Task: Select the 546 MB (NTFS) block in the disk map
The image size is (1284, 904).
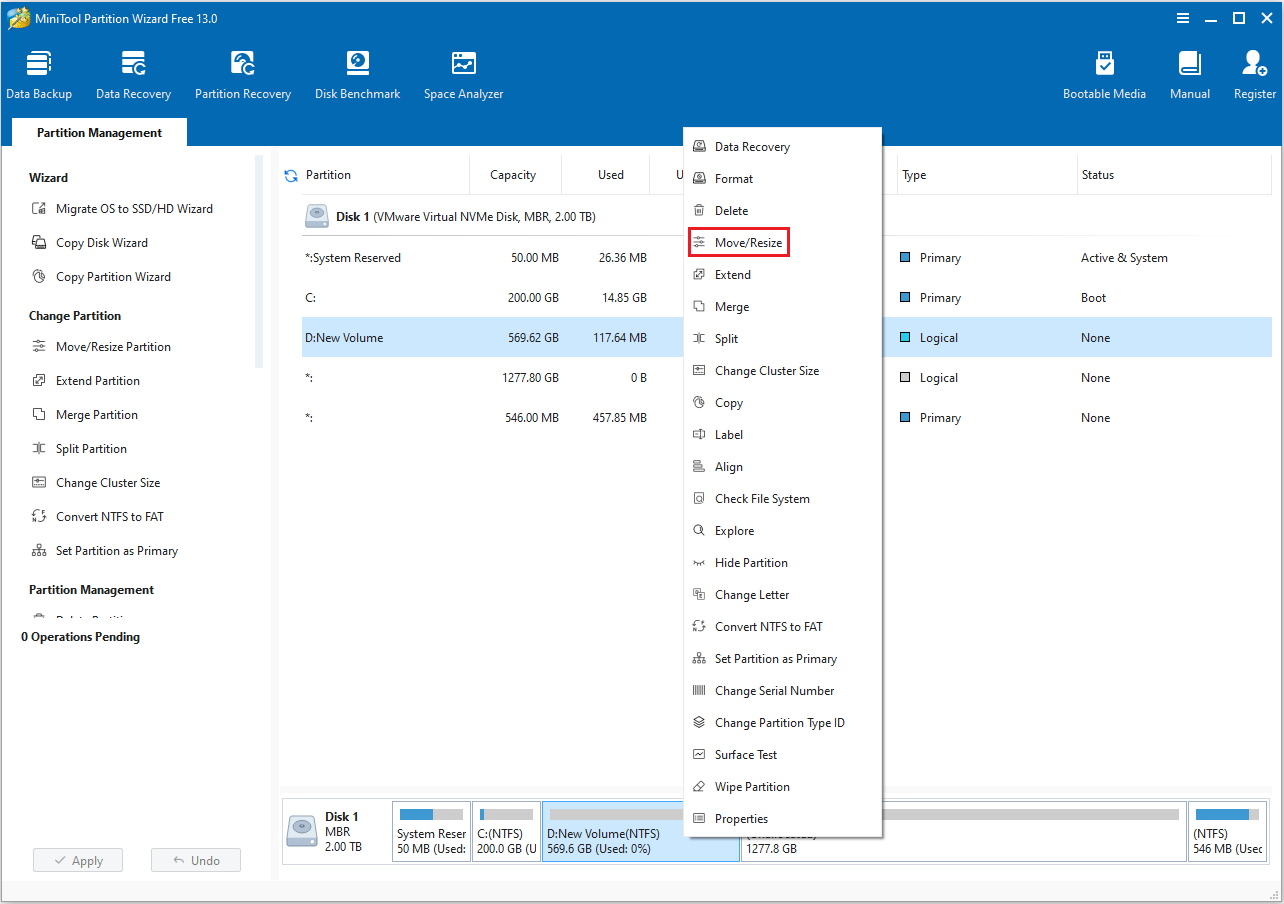Action: click(1229, 832)
